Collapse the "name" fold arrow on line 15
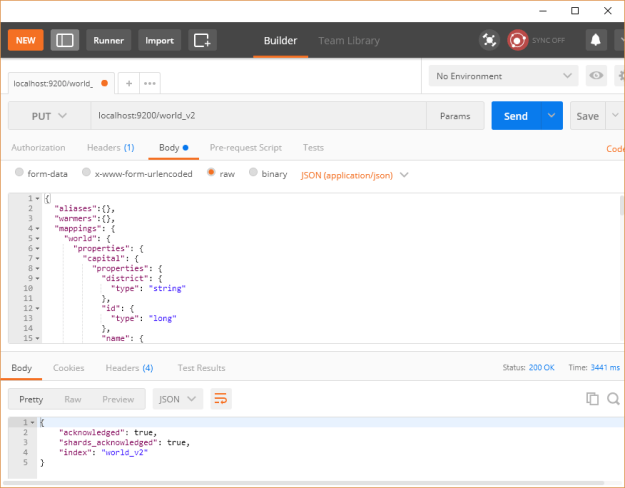 [x=37, y=338]
